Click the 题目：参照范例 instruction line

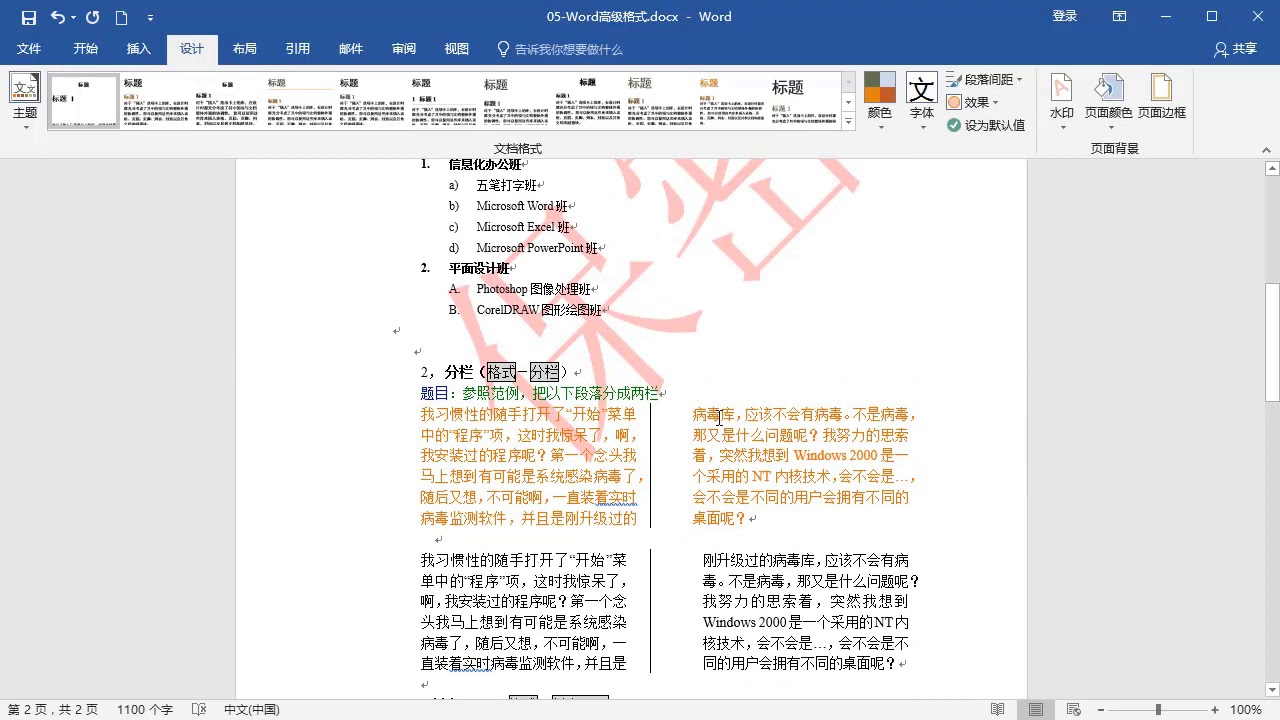click(x=540, y=394)
